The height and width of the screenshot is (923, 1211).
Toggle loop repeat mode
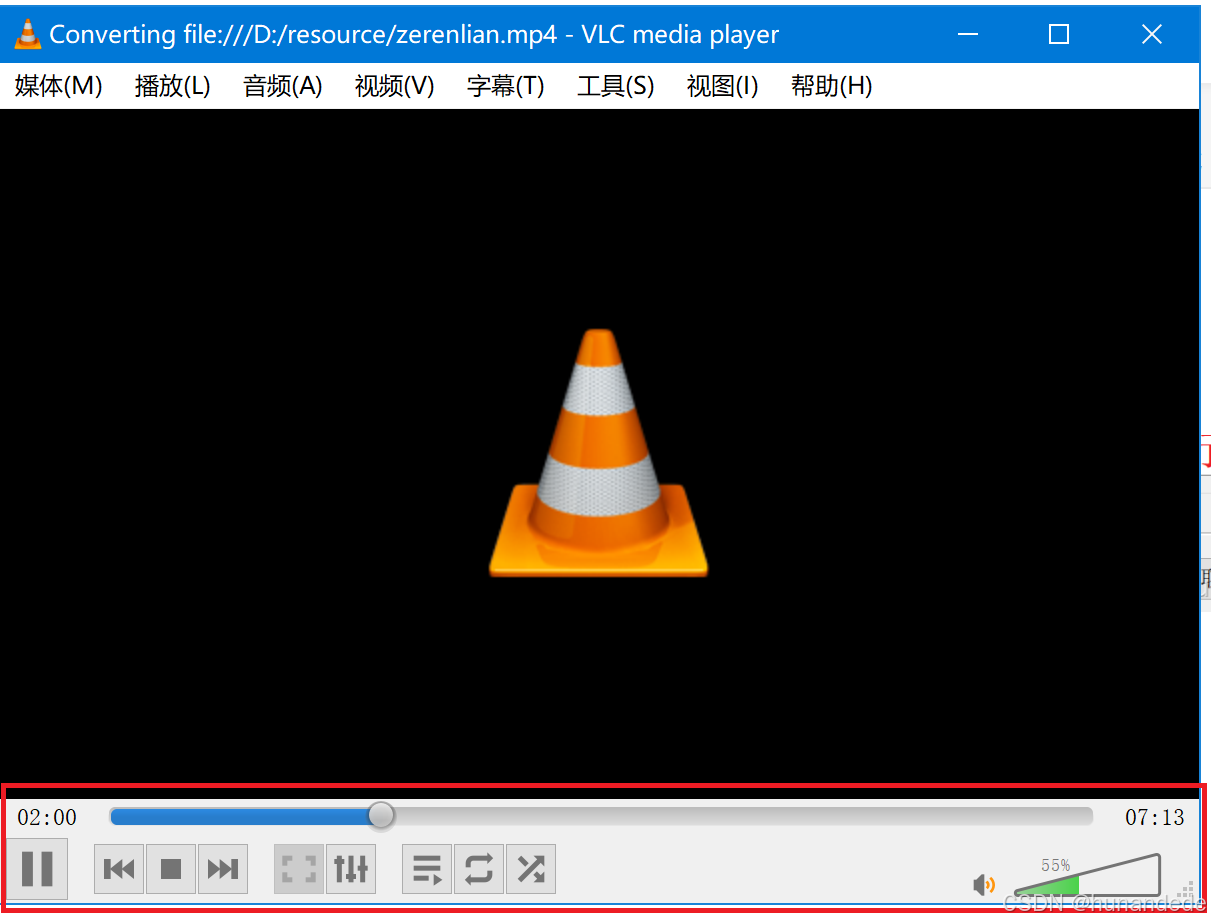479,869
